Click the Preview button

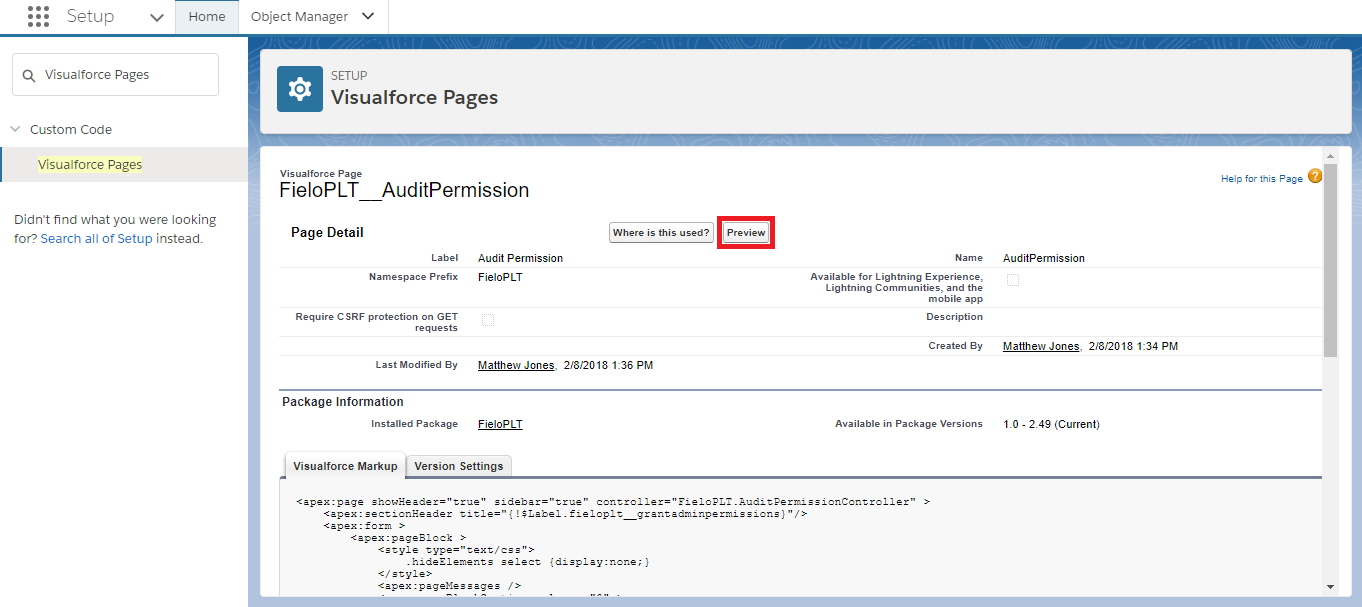pos(746,233)
